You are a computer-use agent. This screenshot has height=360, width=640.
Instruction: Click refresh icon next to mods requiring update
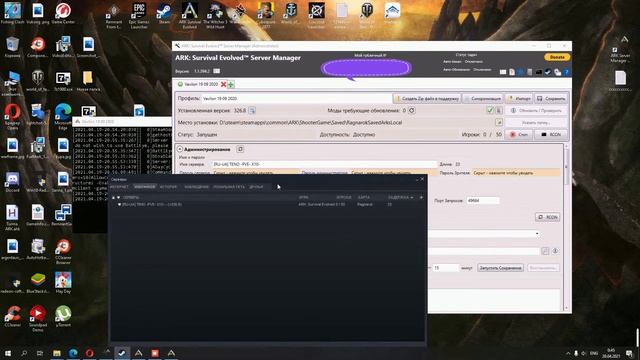(412, 111)
